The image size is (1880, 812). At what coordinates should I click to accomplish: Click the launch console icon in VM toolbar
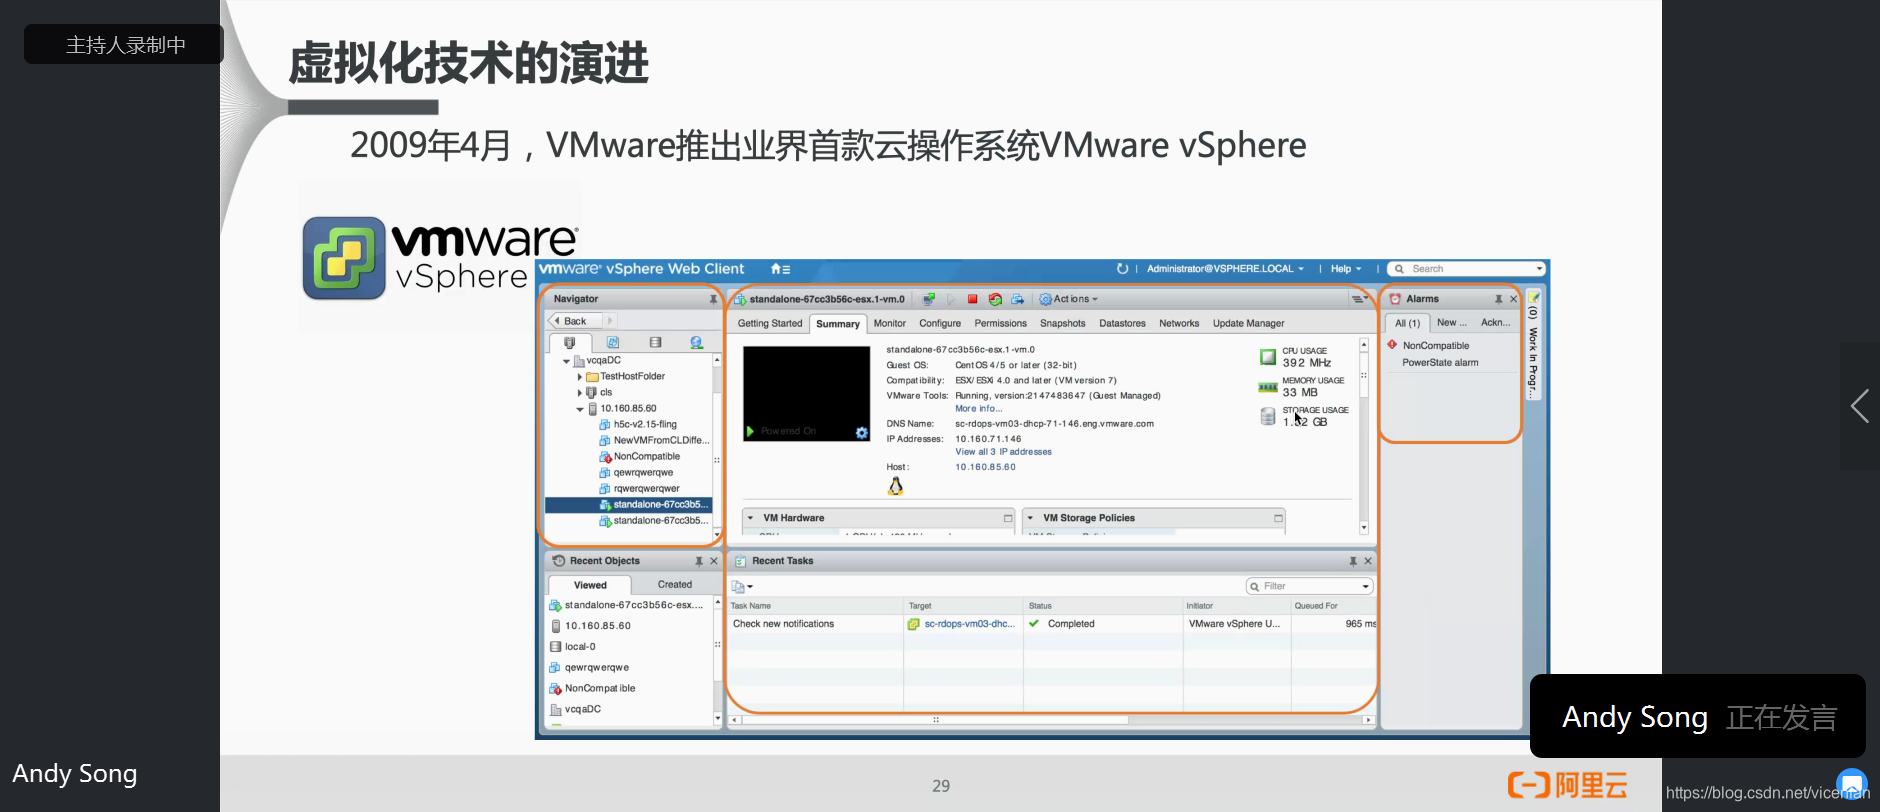[929, 299]
